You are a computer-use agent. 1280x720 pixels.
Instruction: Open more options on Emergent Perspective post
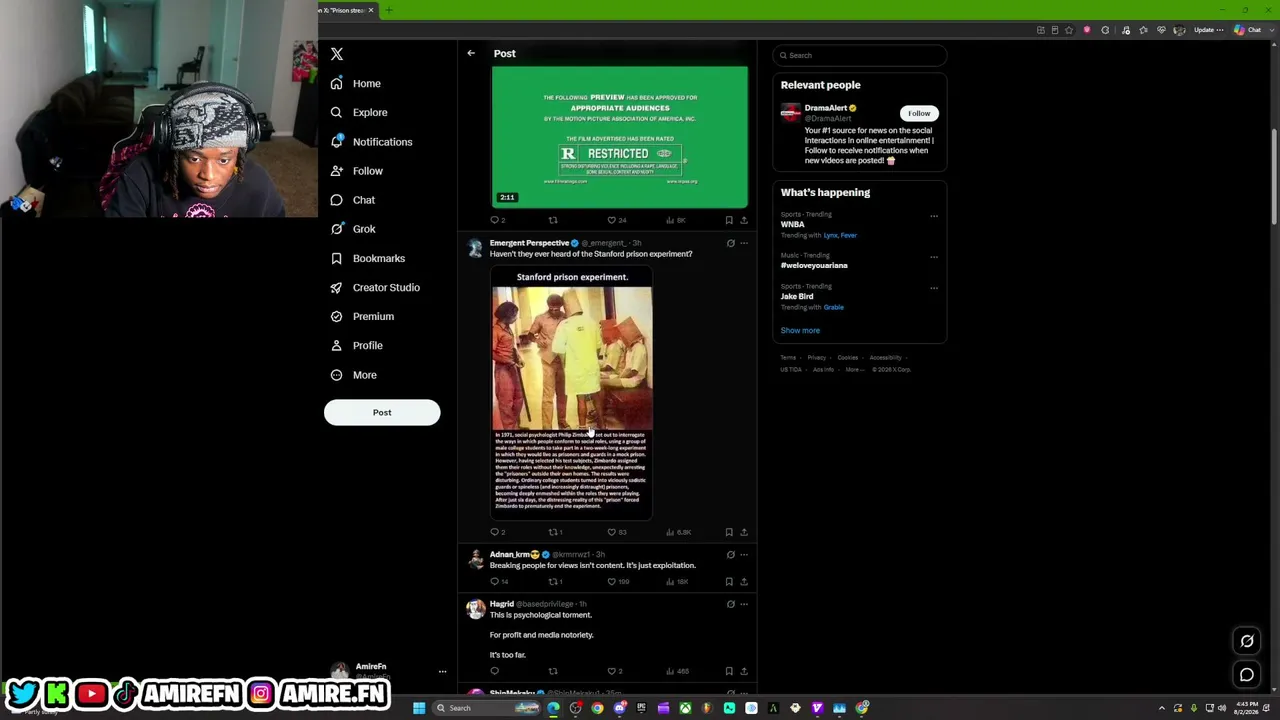click(744, 243)
